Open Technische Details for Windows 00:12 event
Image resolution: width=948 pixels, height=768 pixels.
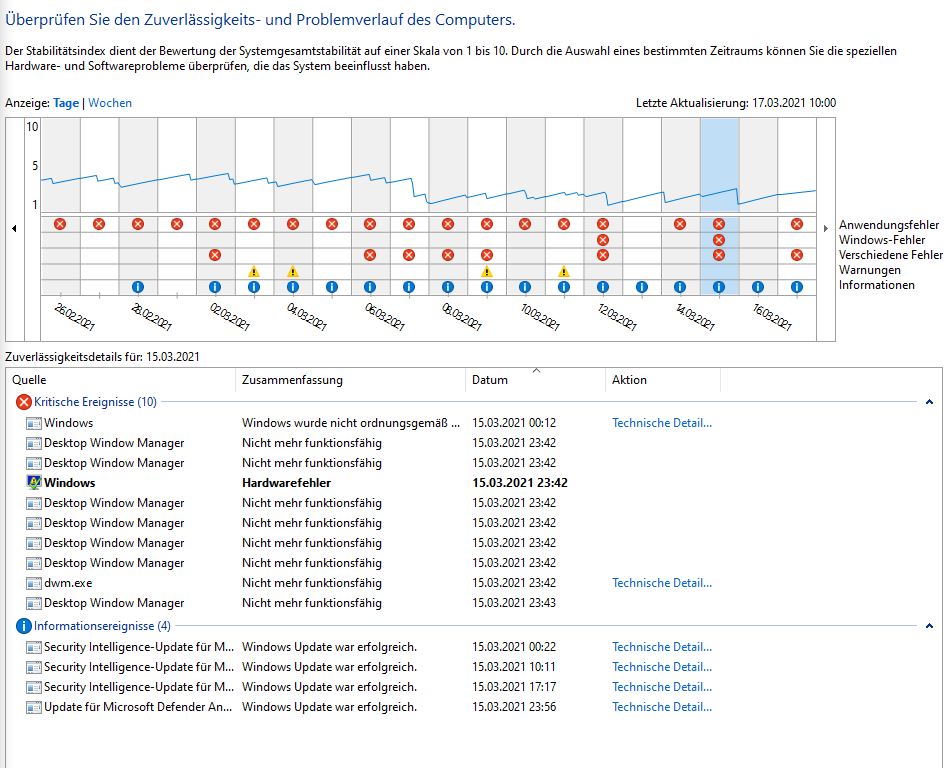coord(662,423)
